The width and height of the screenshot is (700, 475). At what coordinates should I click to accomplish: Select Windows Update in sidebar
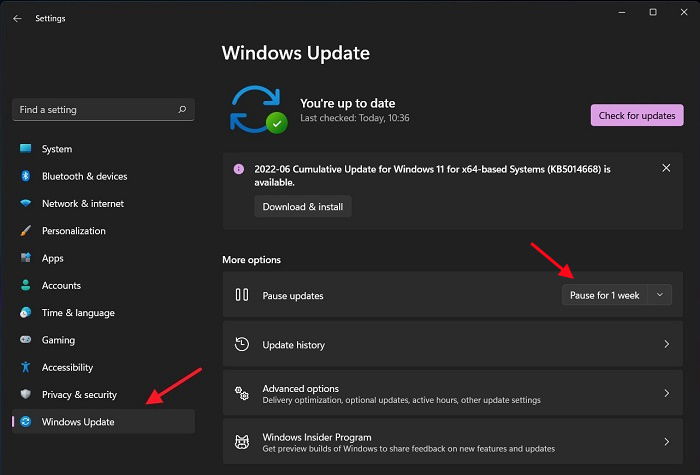click(x=104, y=421)
